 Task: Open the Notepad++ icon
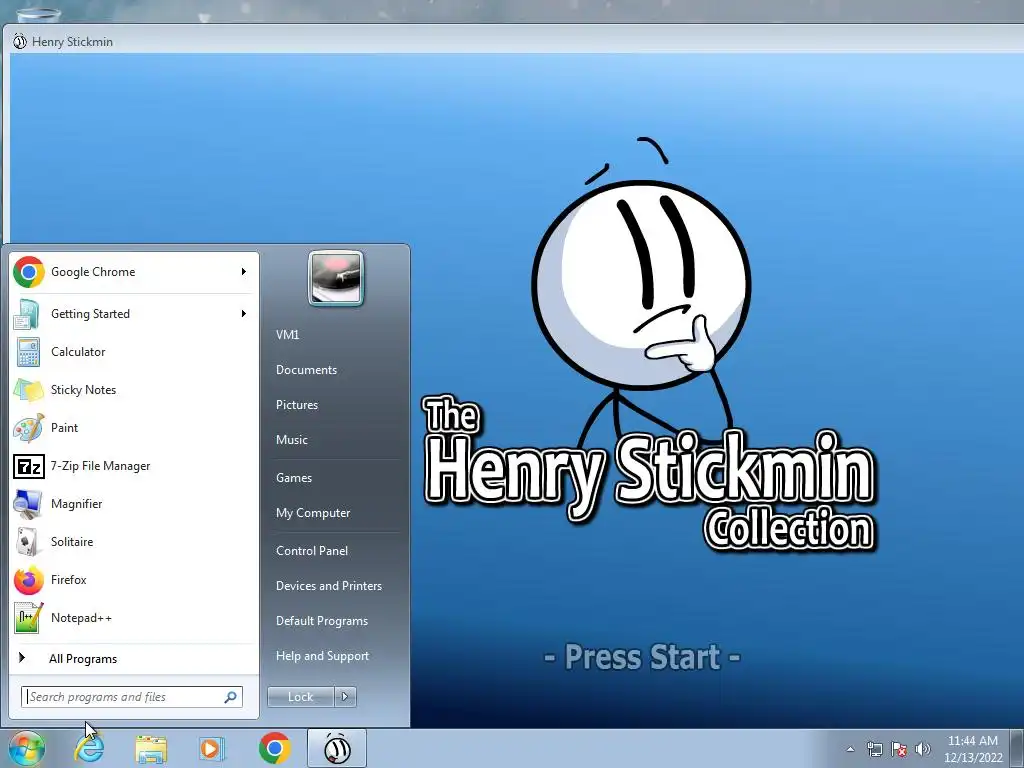coord(28,618)
